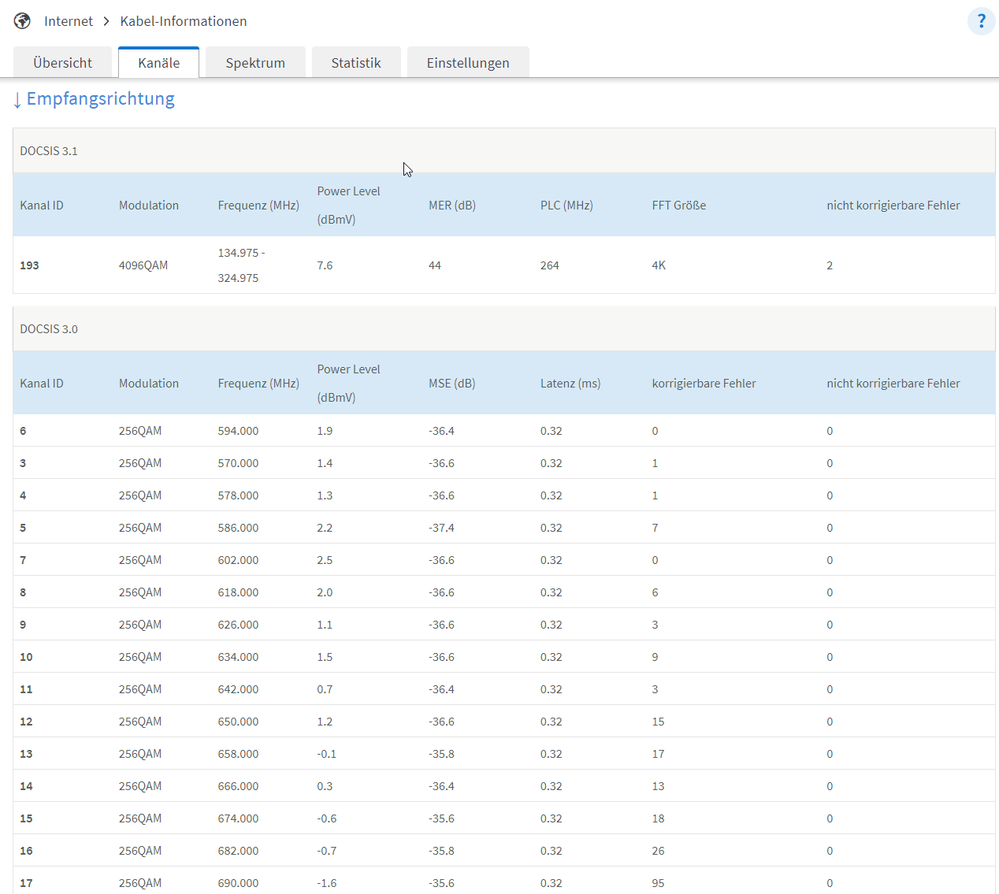Click the Latenz (ms) column header
This screenshot has width=999, height=894.
(x=570, y=383)
